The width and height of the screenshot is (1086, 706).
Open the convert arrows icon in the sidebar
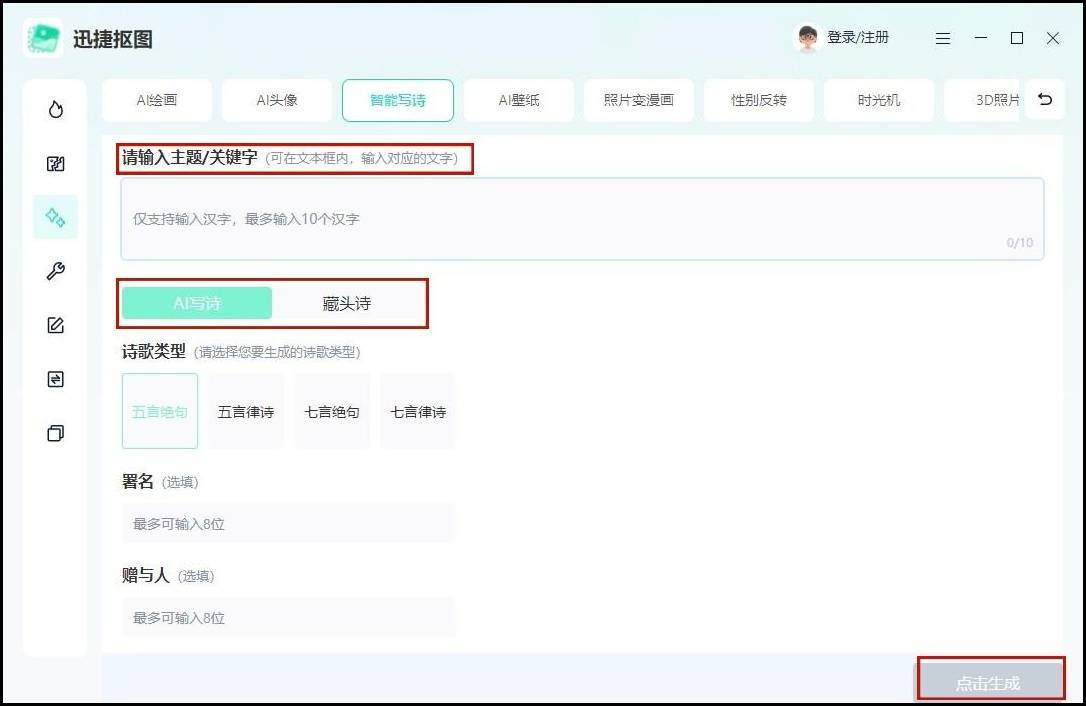coord(56,379)
